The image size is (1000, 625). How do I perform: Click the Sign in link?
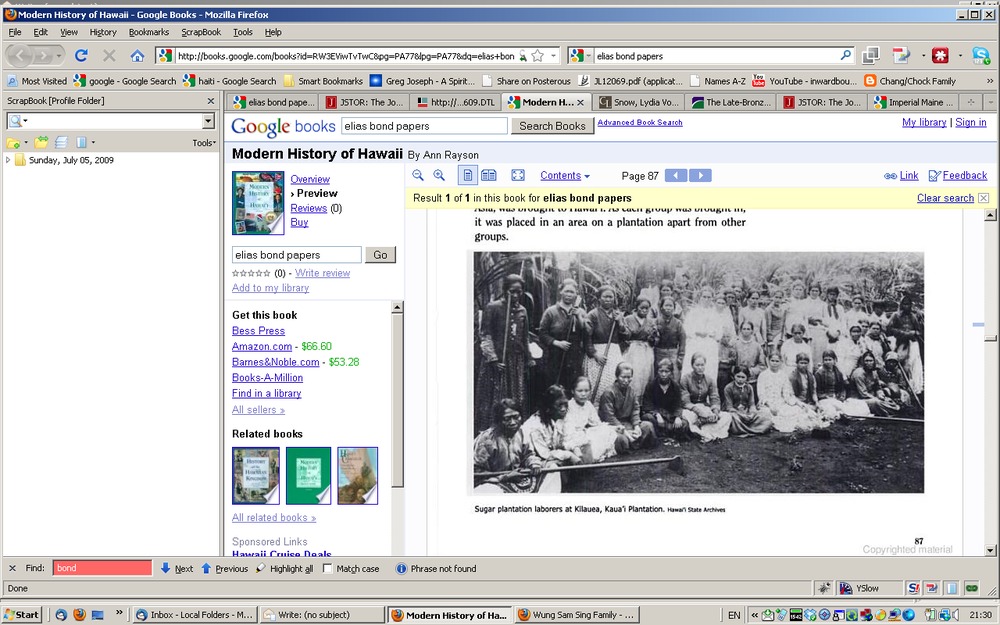(x=971, y=122)
